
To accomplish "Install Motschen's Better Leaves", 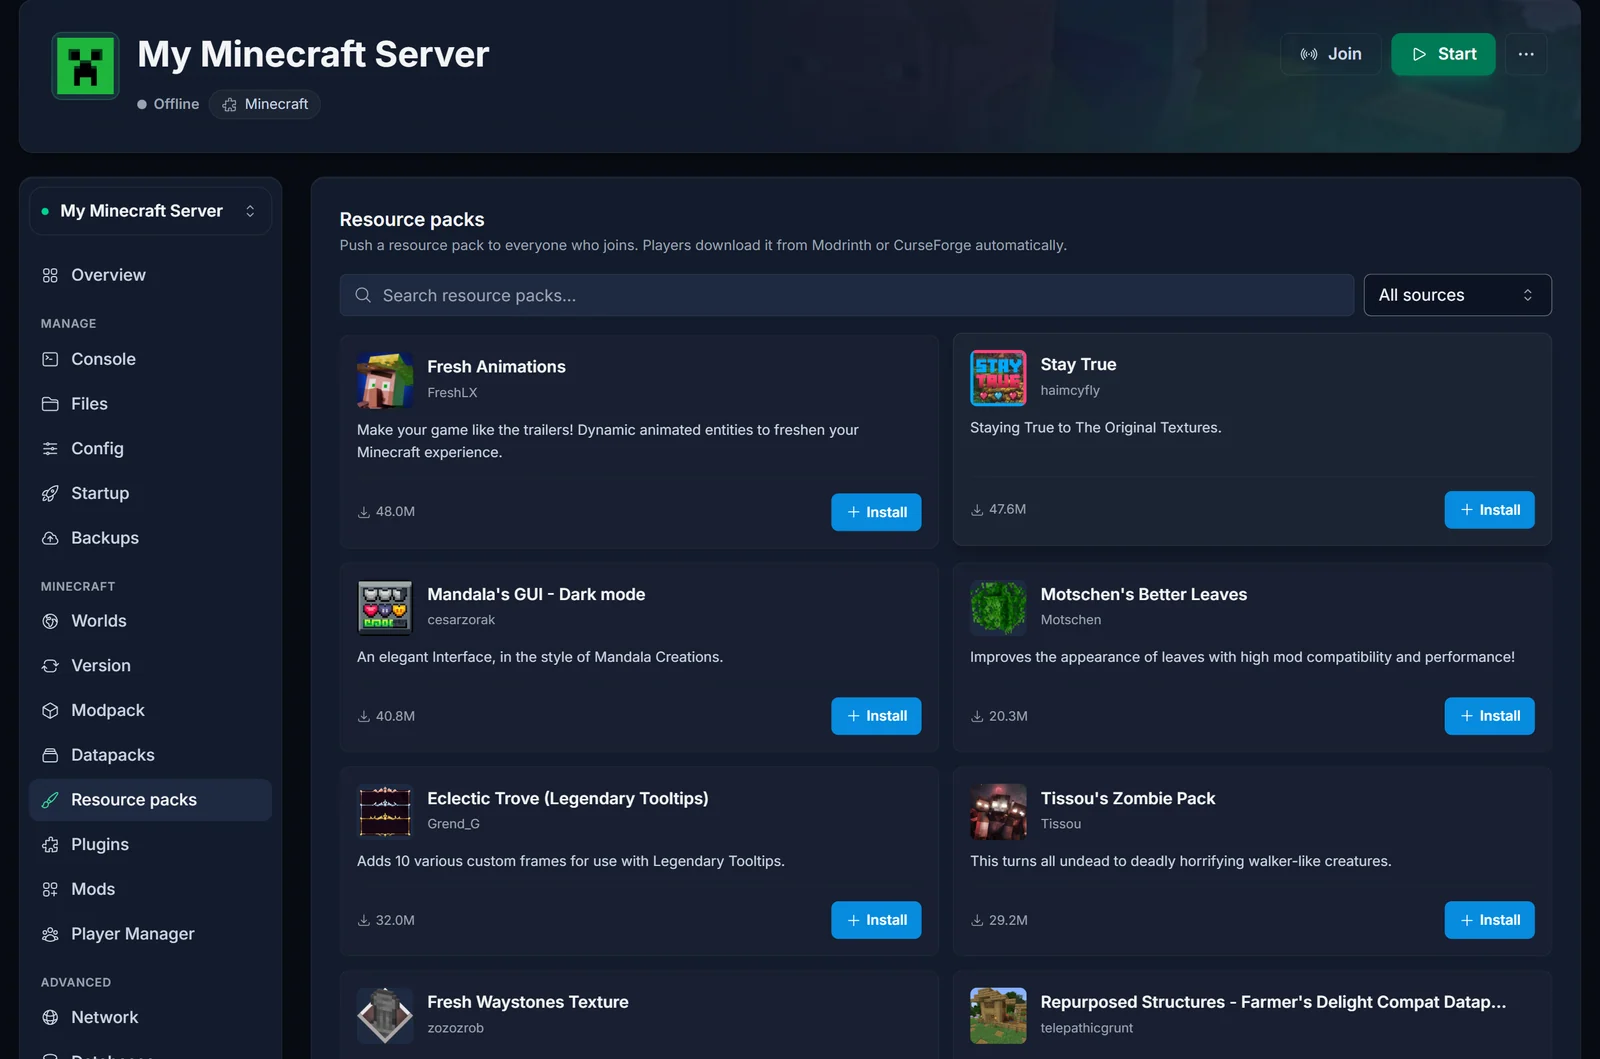I will click(1489, 716).
